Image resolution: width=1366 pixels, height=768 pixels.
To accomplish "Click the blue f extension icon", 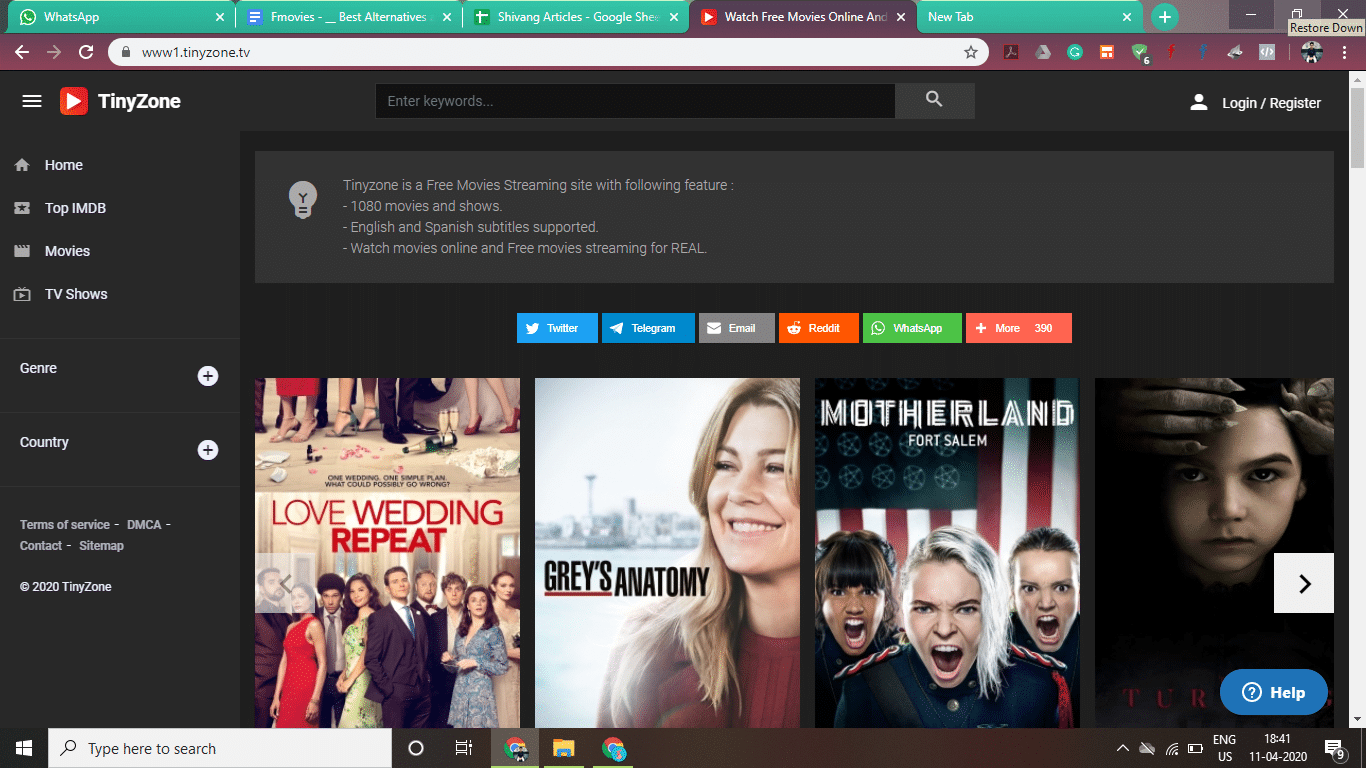I will click(1203, 52).
